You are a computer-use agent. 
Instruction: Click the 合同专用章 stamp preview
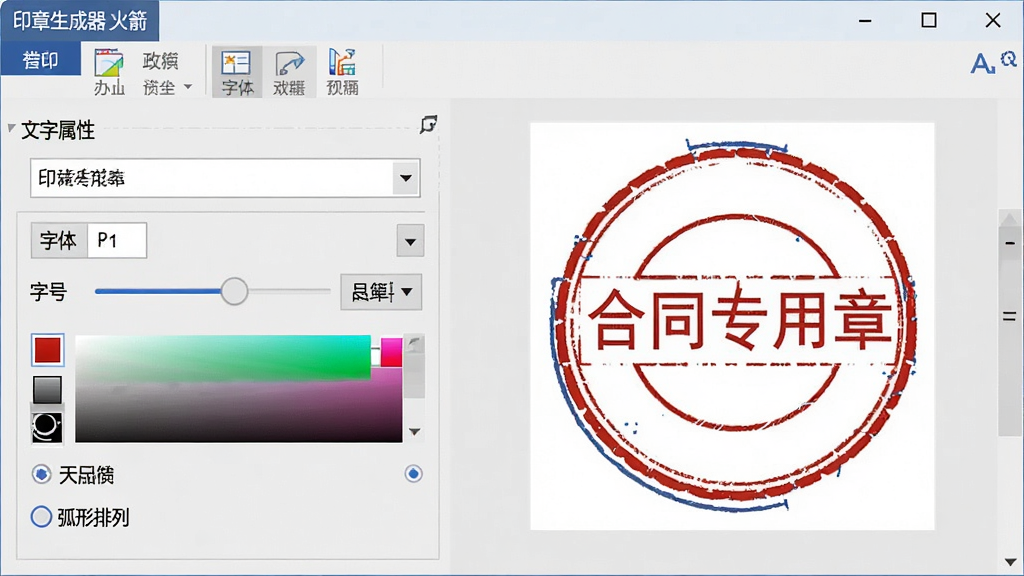tap(732, 326)
